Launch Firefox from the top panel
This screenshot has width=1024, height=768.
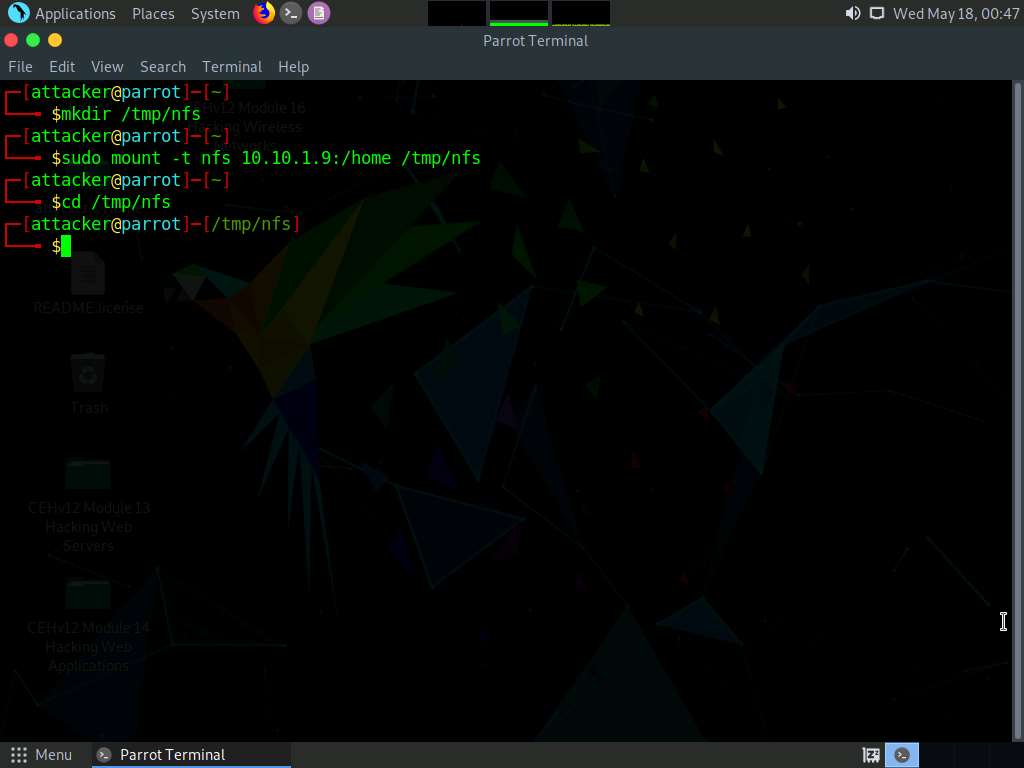pyautogui.click(x=264, y=13)
